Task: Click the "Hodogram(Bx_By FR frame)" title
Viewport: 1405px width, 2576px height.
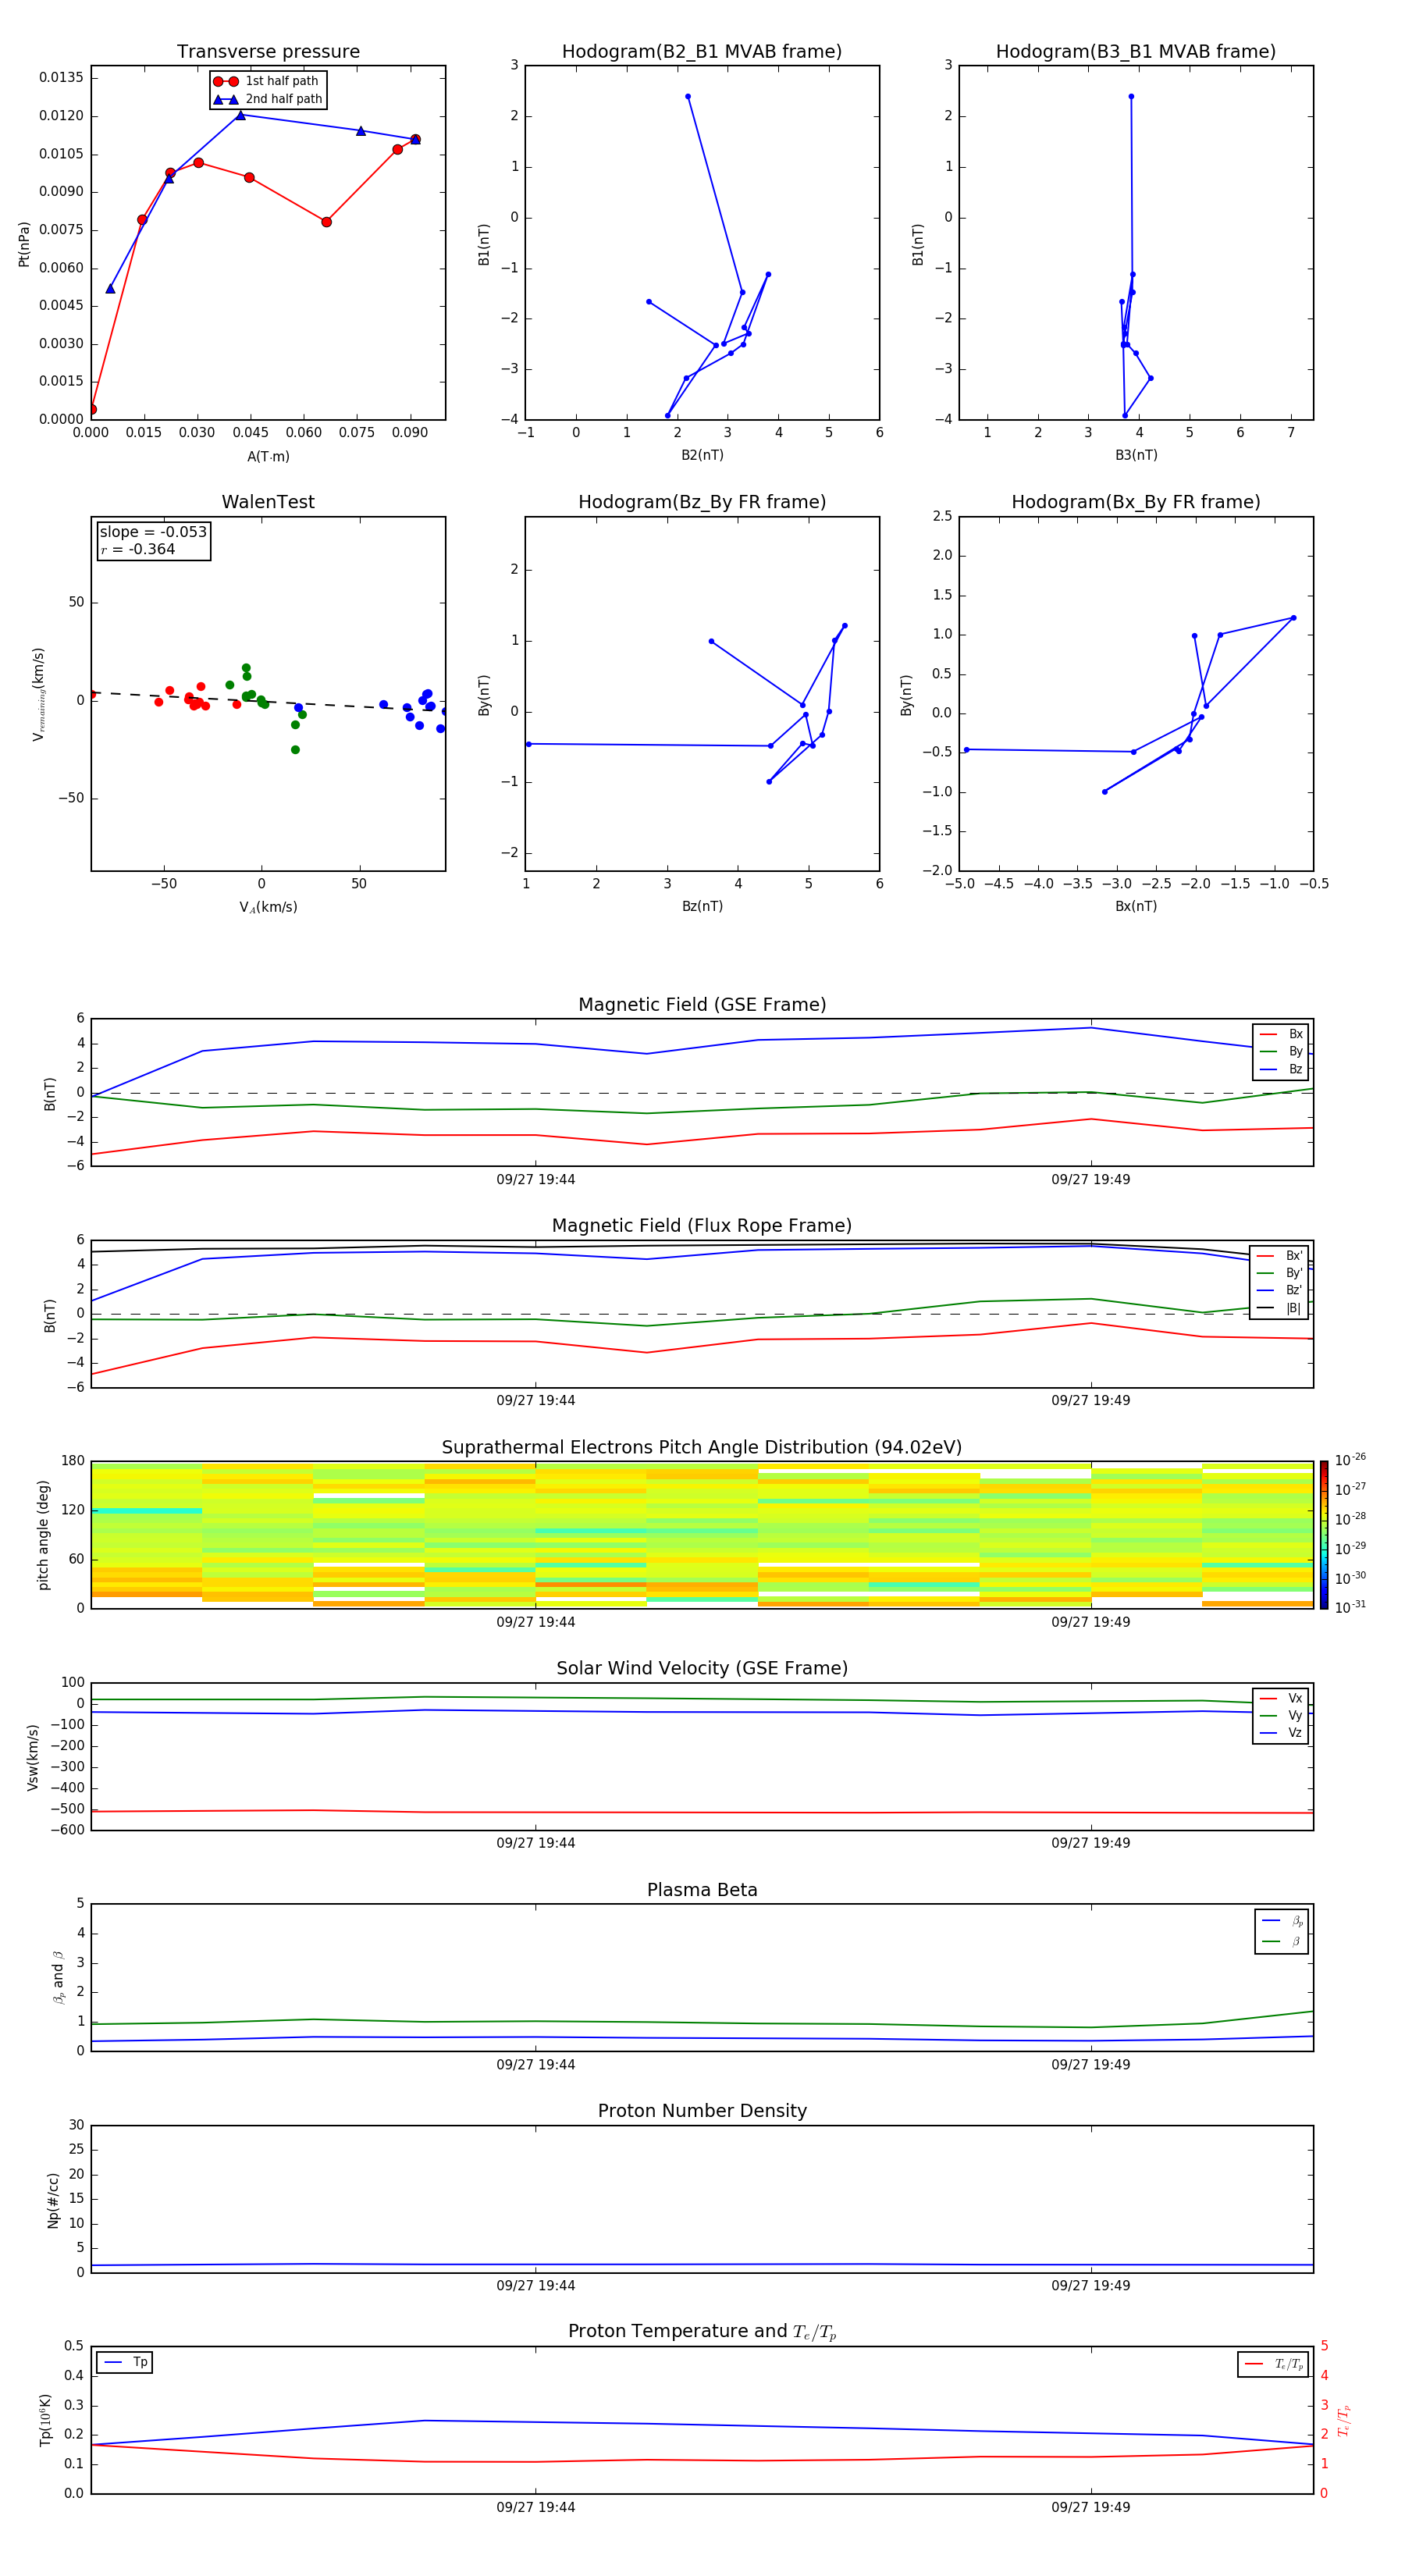Action: (x=1136, y=502)
